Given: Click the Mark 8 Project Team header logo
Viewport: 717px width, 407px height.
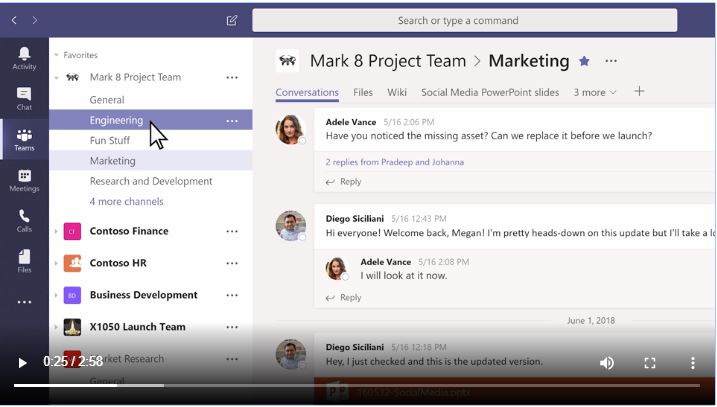Looking at the screenshot, I should [287, 61].
